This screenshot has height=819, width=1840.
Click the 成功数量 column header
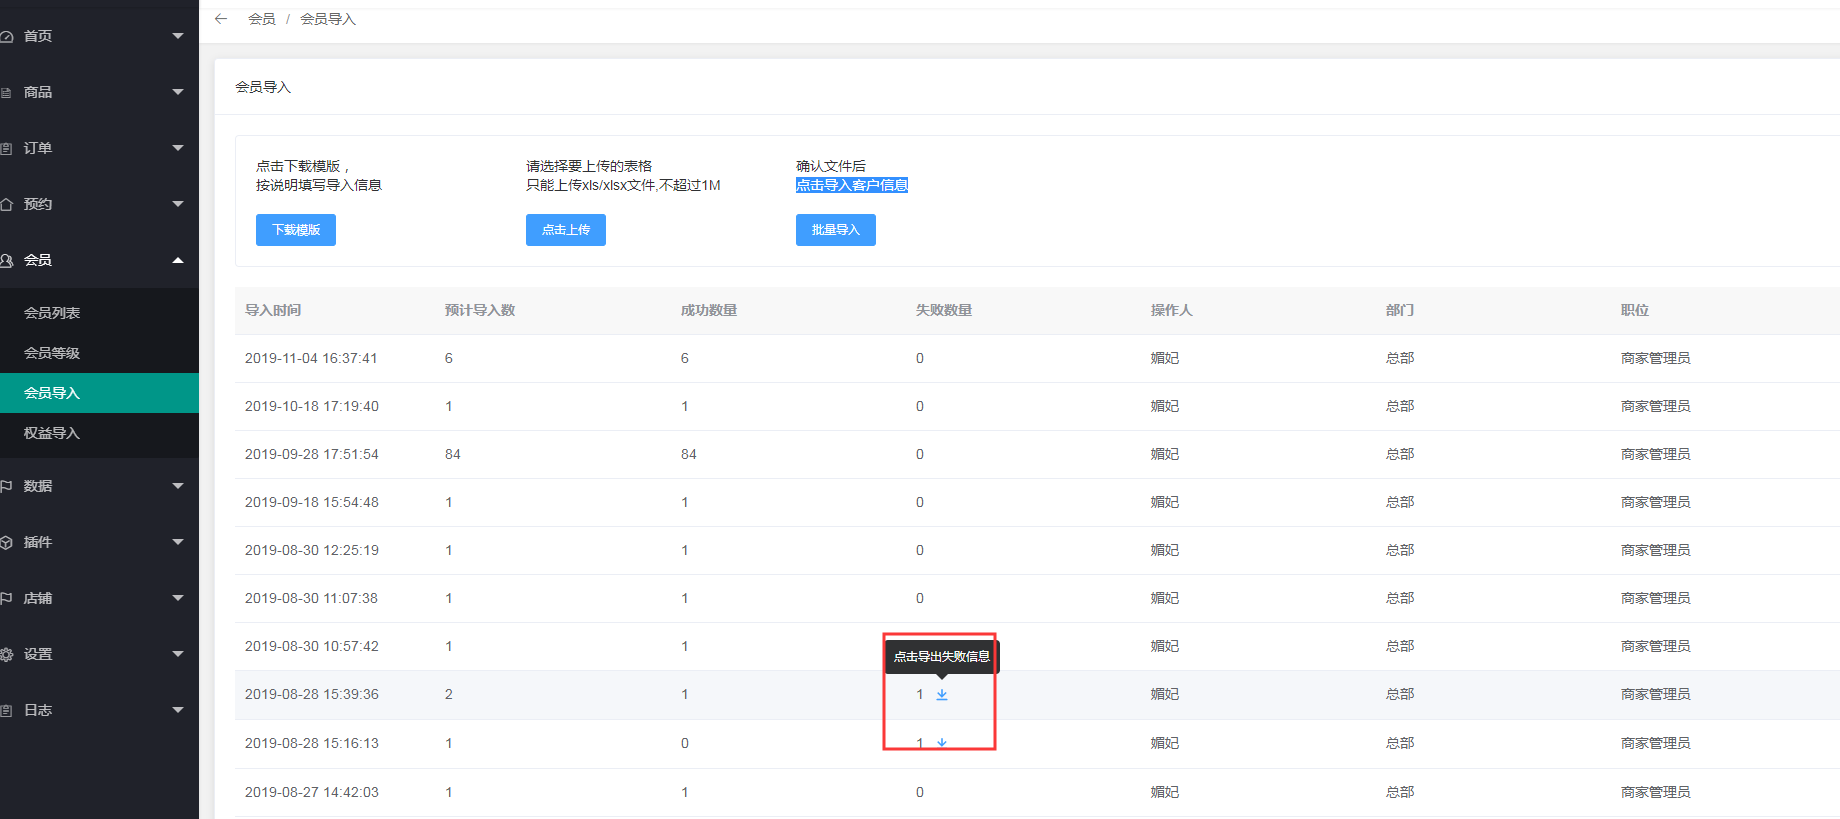(709, 310)
